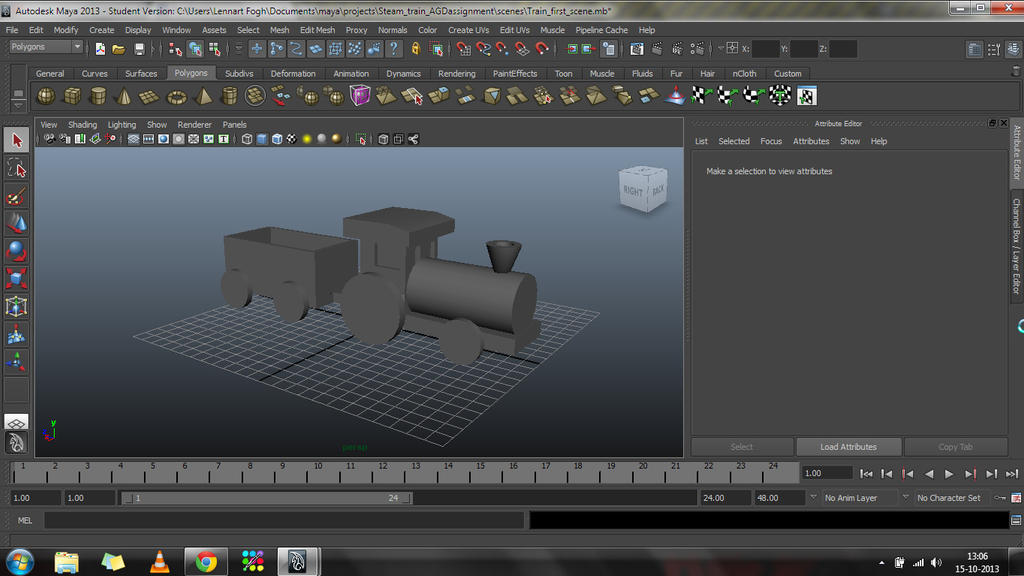1024x576 pixels.
Task: Toggle wireframe display in viewport toolbar
Action: pyautogui.click(x=247, y=139)
